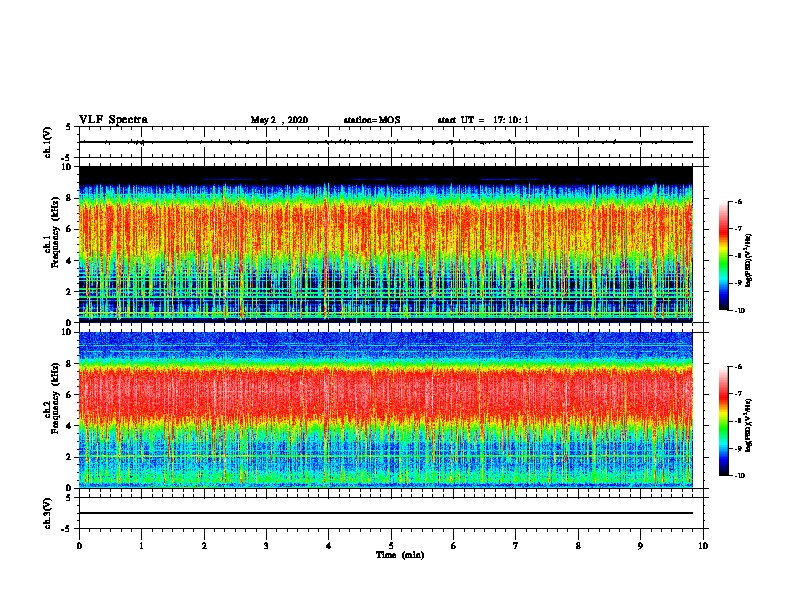792x612 pixels.
Task: Click the ch.2 frequency axis "4" tick label
Action: (x=69, y=426)
